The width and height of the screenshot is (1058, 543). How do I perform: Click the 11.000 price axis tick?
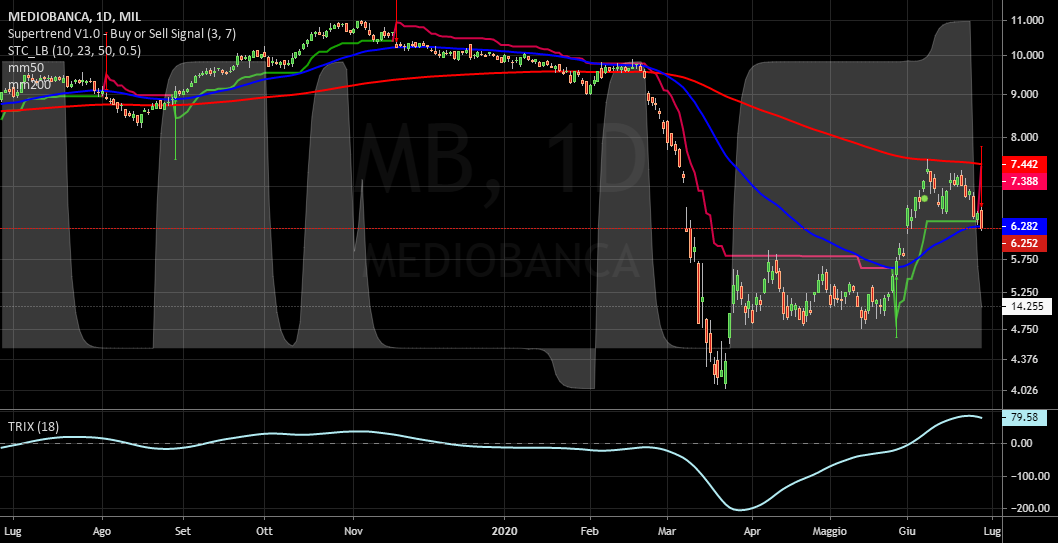pyautogui.click(x=1027, y=21)
